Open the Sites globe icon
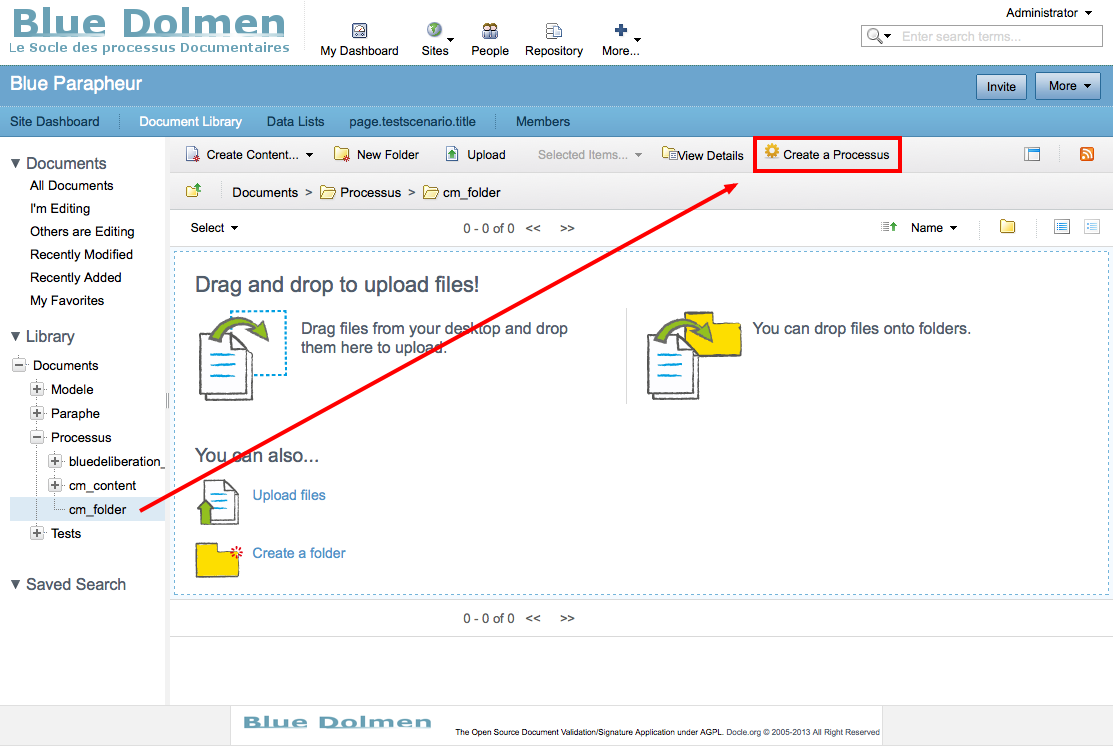1113x755 pixels. [x=434, y=30]
